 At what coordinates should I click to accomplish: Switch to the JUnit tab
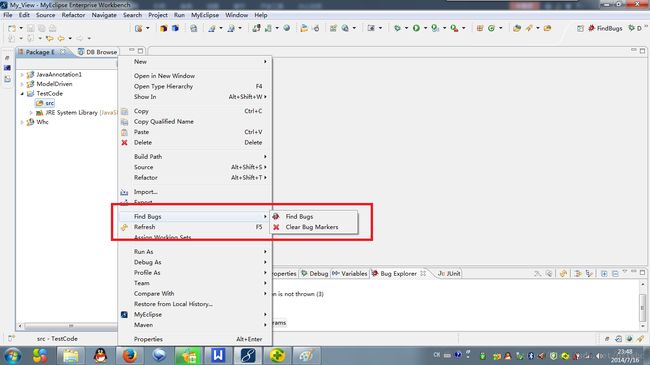[449, 273]
